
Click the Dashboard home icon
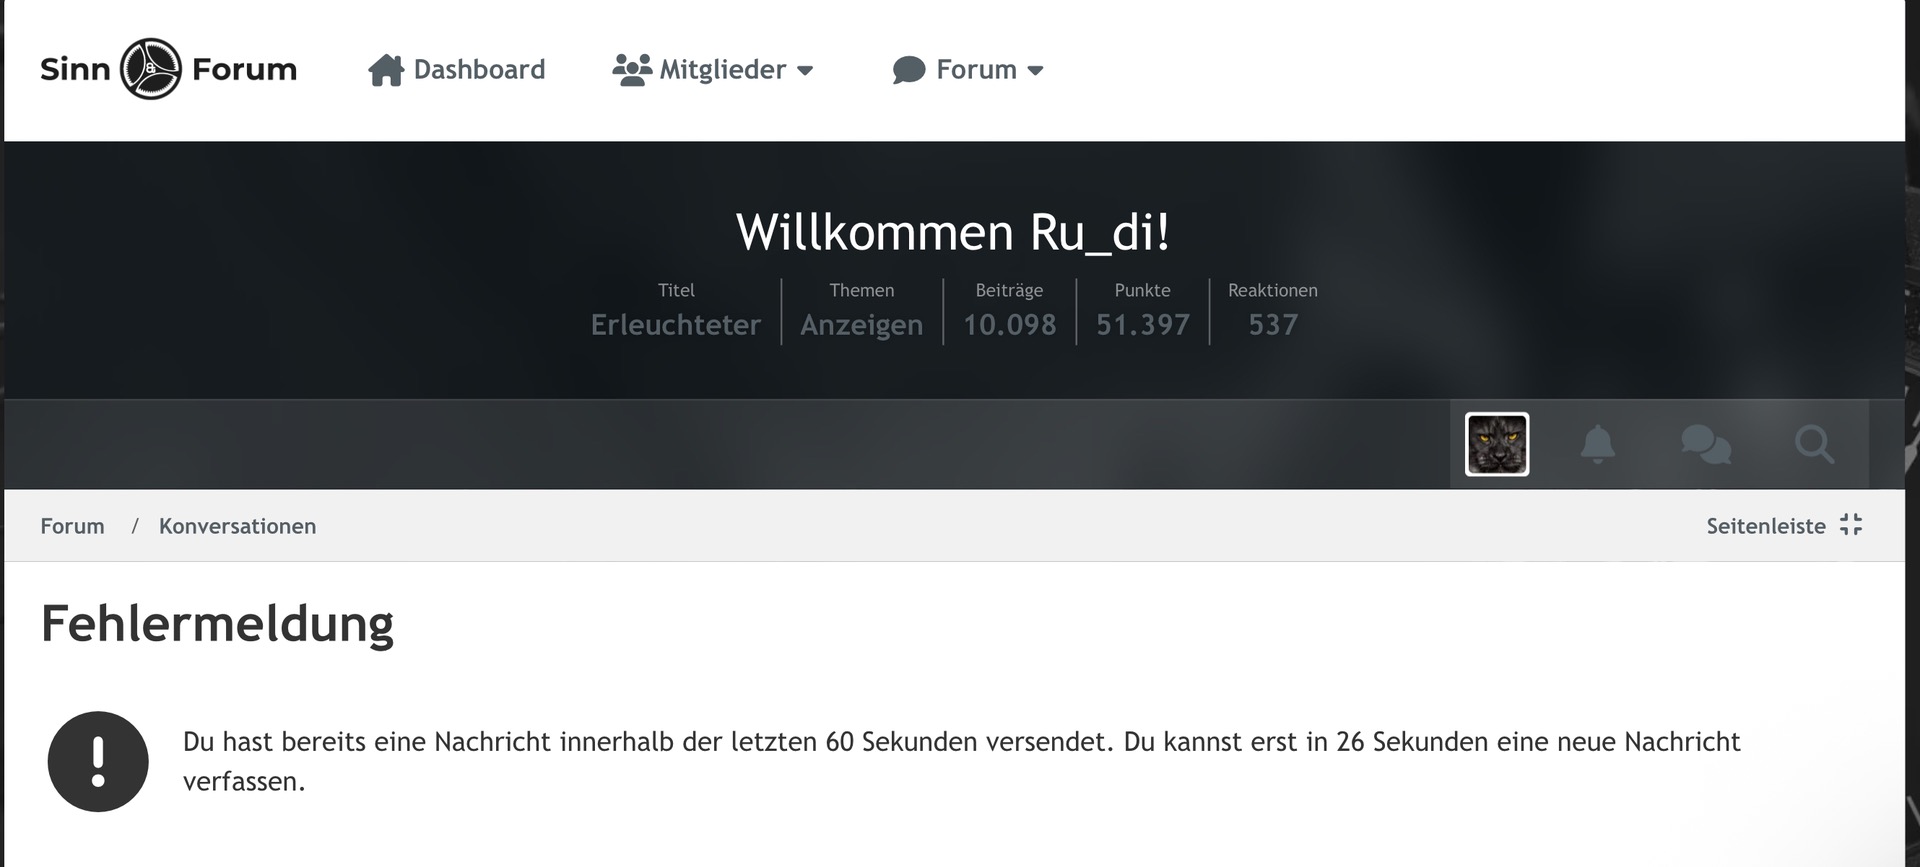pyautogui.click(x=385, y=70)
